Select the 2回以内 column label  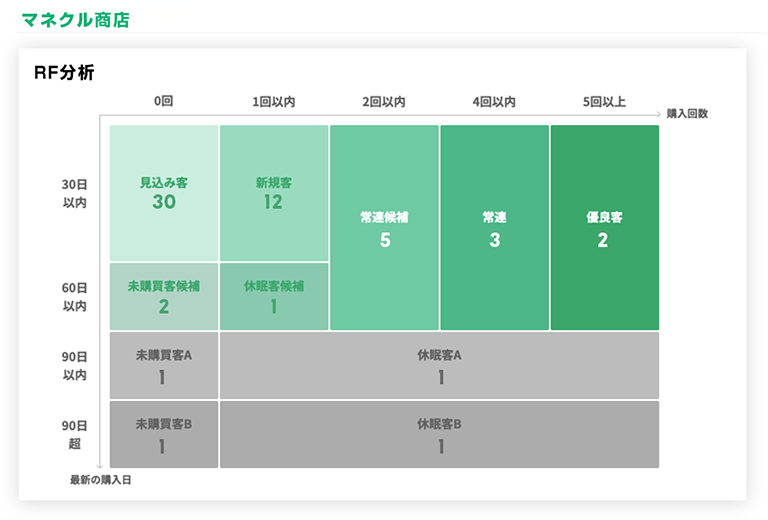[384, 101]
